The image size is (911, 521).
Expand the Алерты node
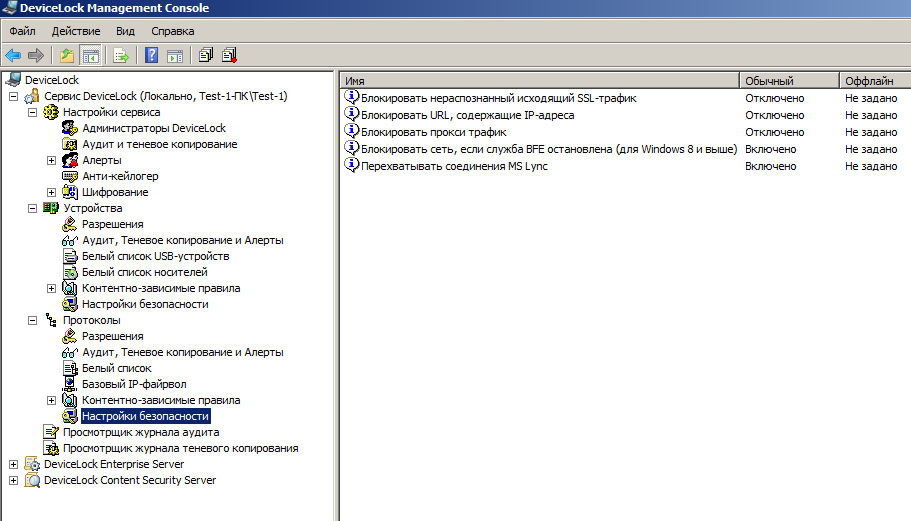tap(52, 160)
